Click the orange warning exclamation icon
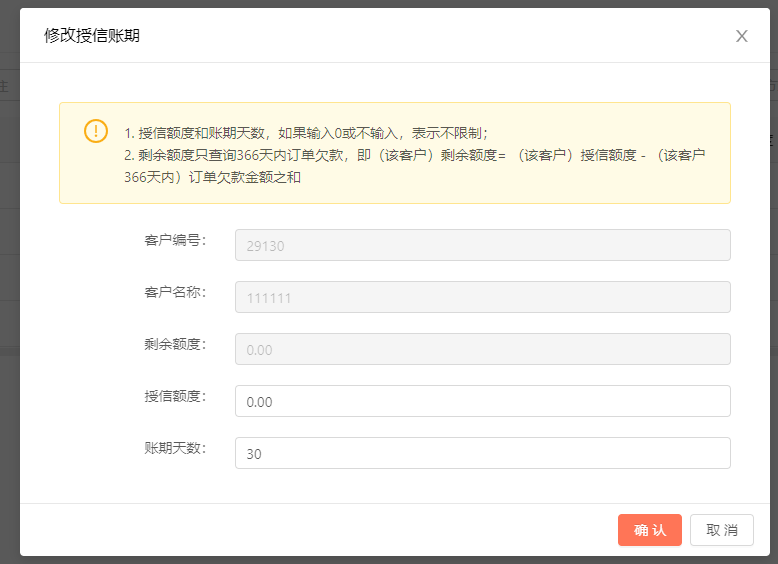Screen dimensions: 778x564 pos(96,131)
